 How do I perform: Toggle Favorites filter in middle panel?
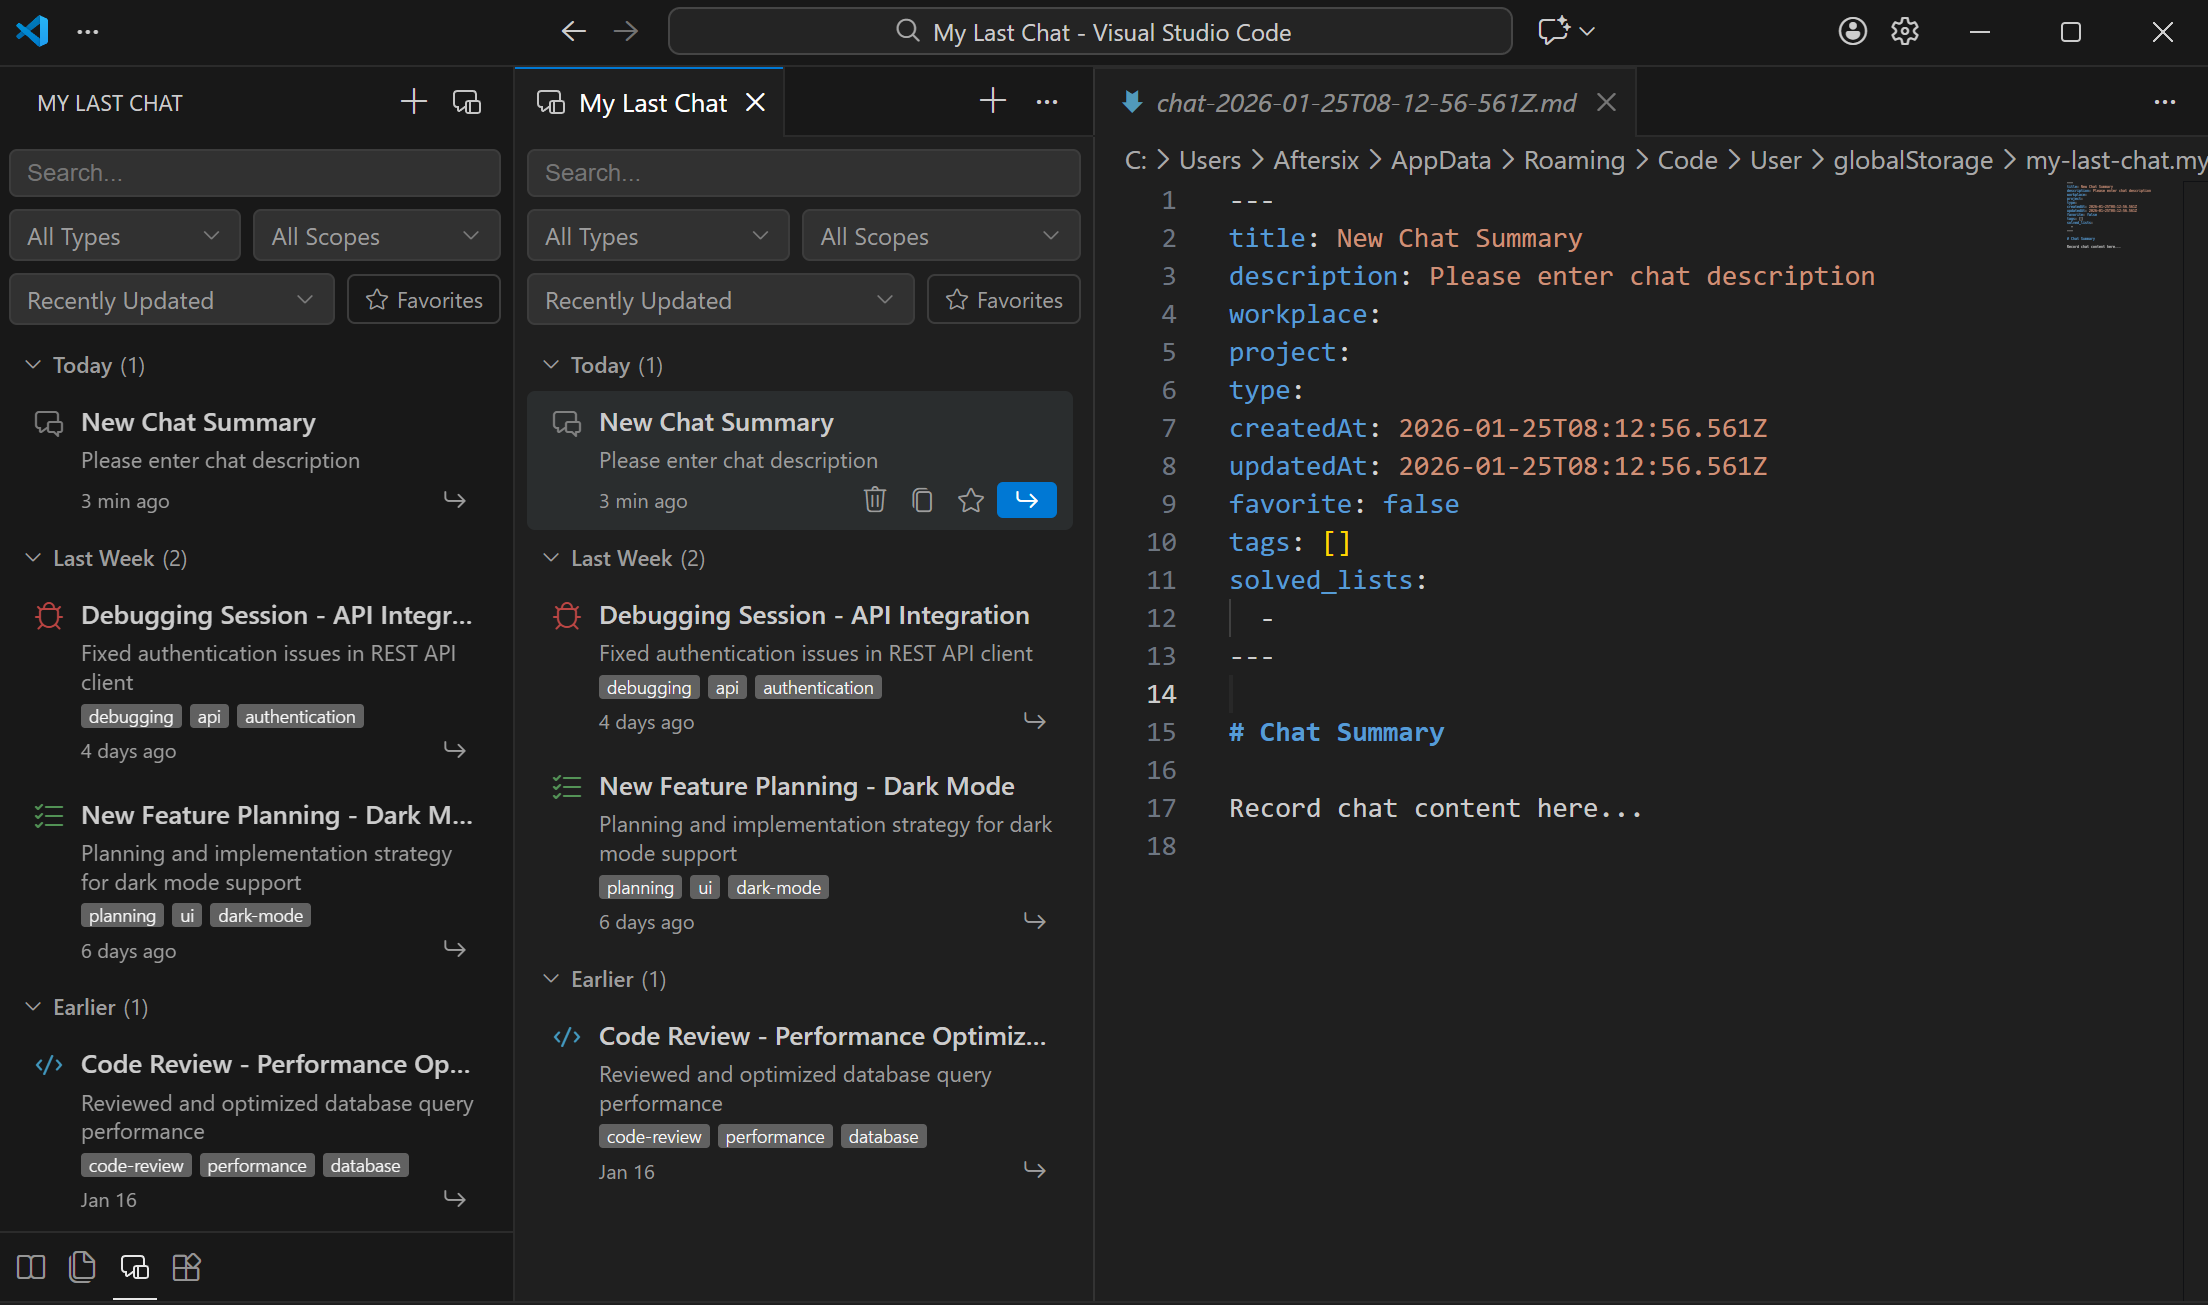1004,300
